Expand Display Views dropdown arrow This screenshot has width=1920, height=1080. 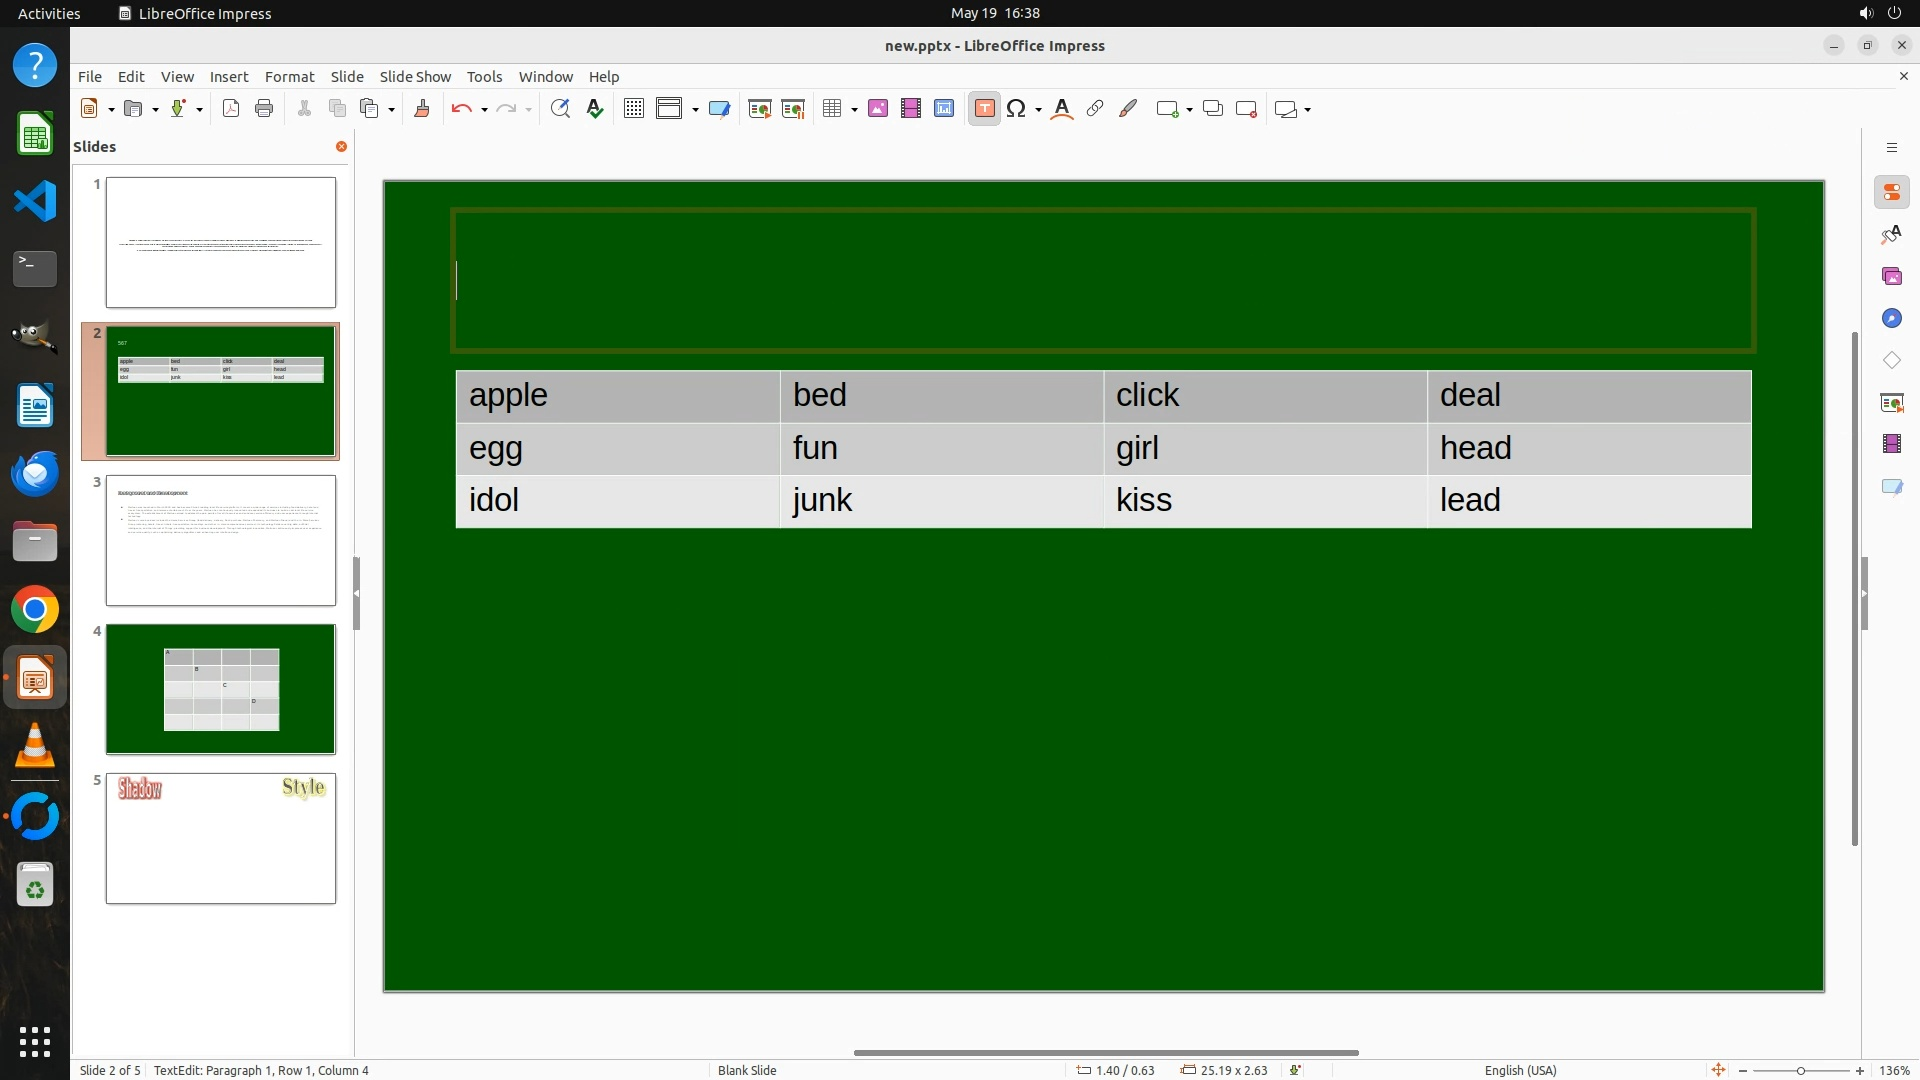(x=695, y=110)
